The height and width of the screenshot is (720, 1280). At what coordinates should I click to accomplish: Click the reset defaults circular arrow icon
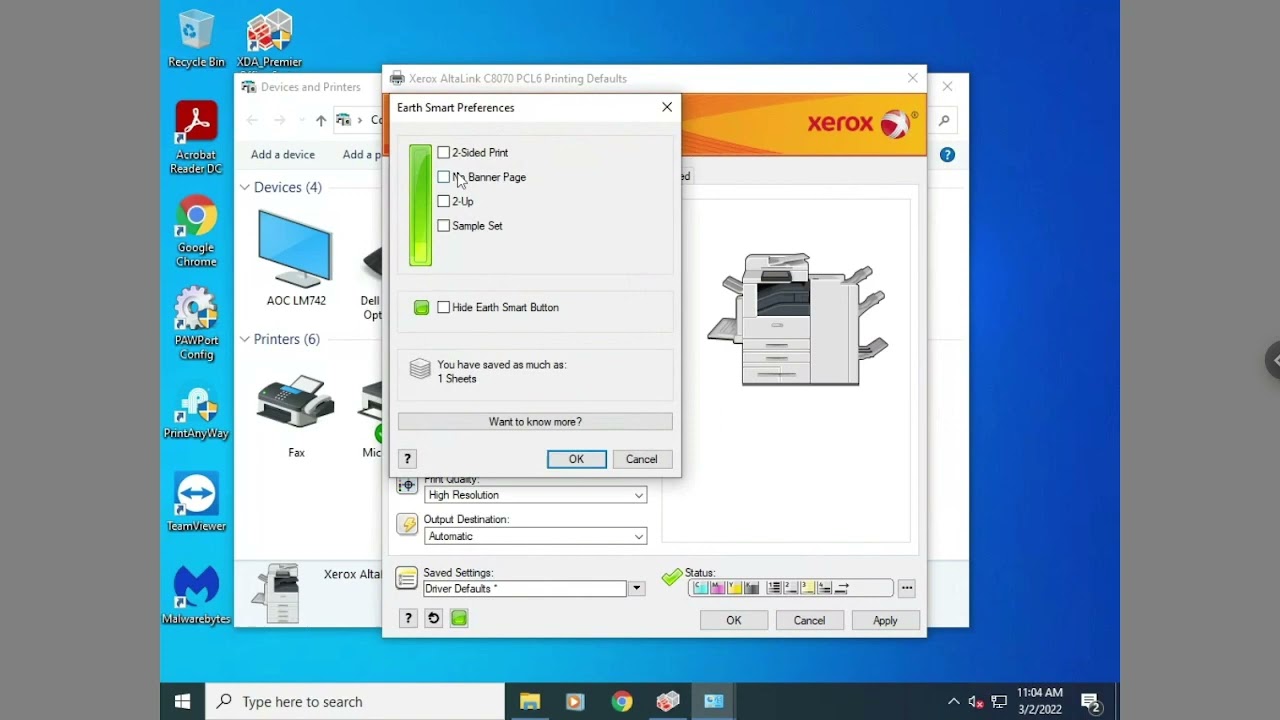[x=433, y=618]
